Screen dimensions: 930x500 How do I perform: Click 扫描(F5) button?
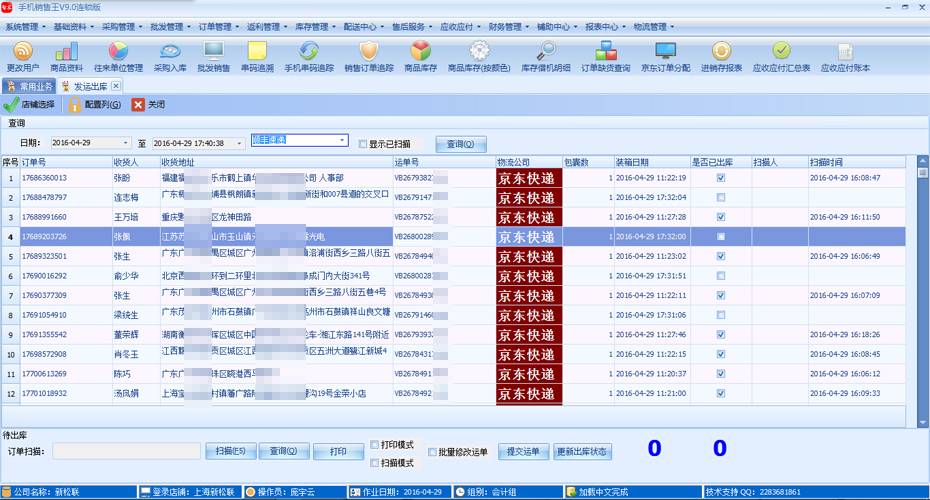(x=231, y=451)
